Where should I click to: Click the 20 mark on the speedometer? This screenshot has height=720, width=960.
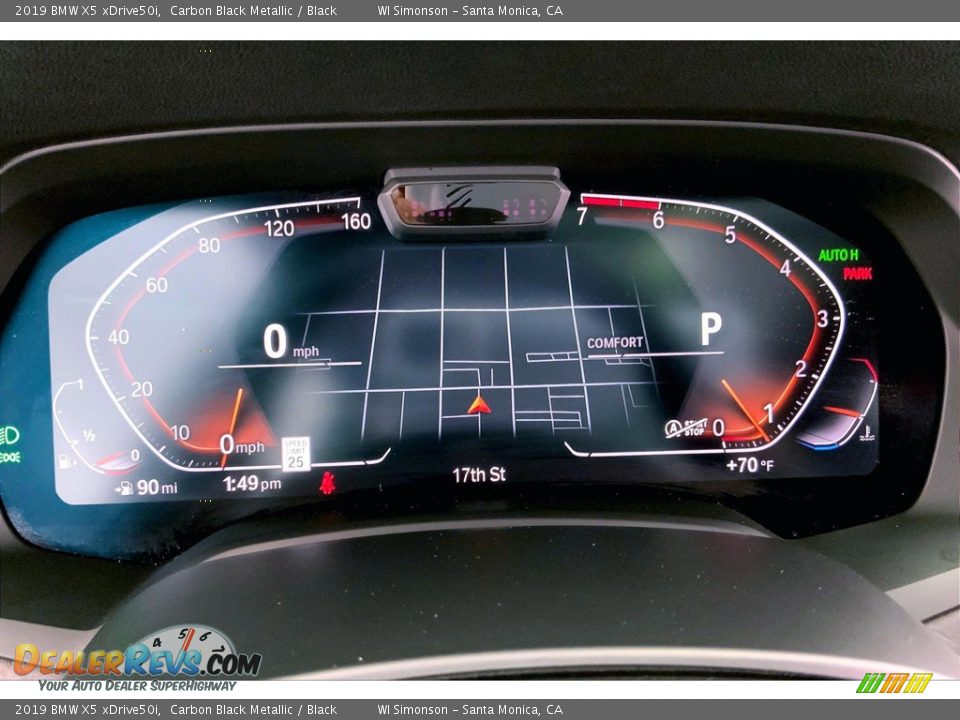click(141, 389)
